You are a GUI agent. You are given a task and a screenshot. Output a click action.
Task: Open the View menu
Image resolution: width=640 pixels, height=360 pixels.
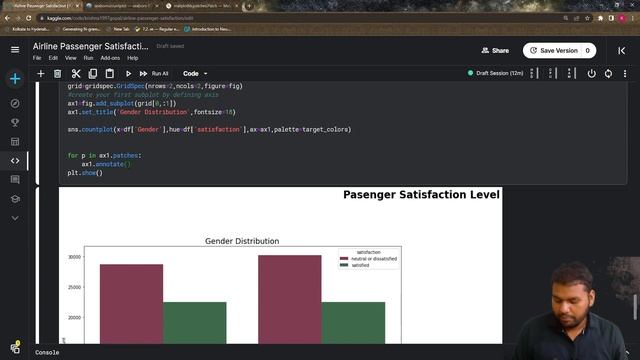(71, 58)
